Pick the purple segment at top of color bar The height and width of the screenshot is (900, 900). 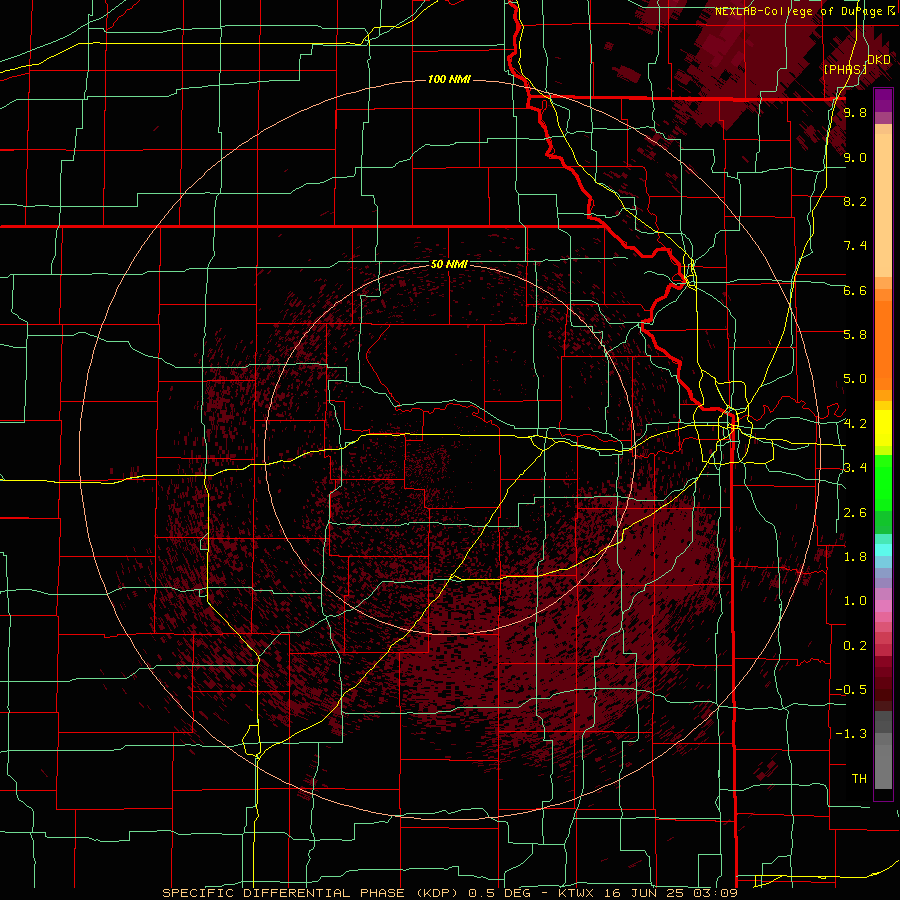(883, 100)
